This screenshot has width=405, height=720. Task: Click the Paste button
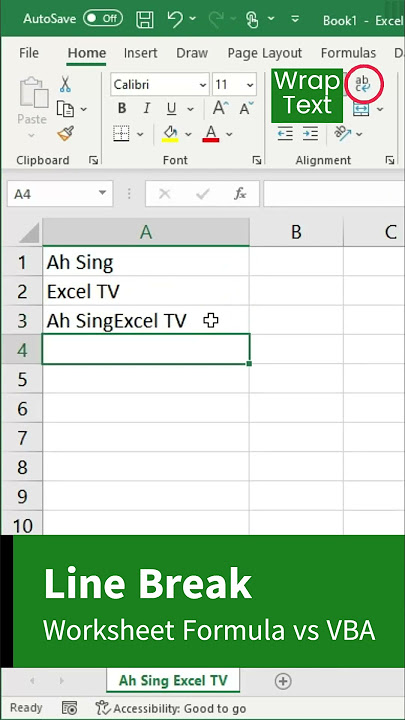coord(32,108)
